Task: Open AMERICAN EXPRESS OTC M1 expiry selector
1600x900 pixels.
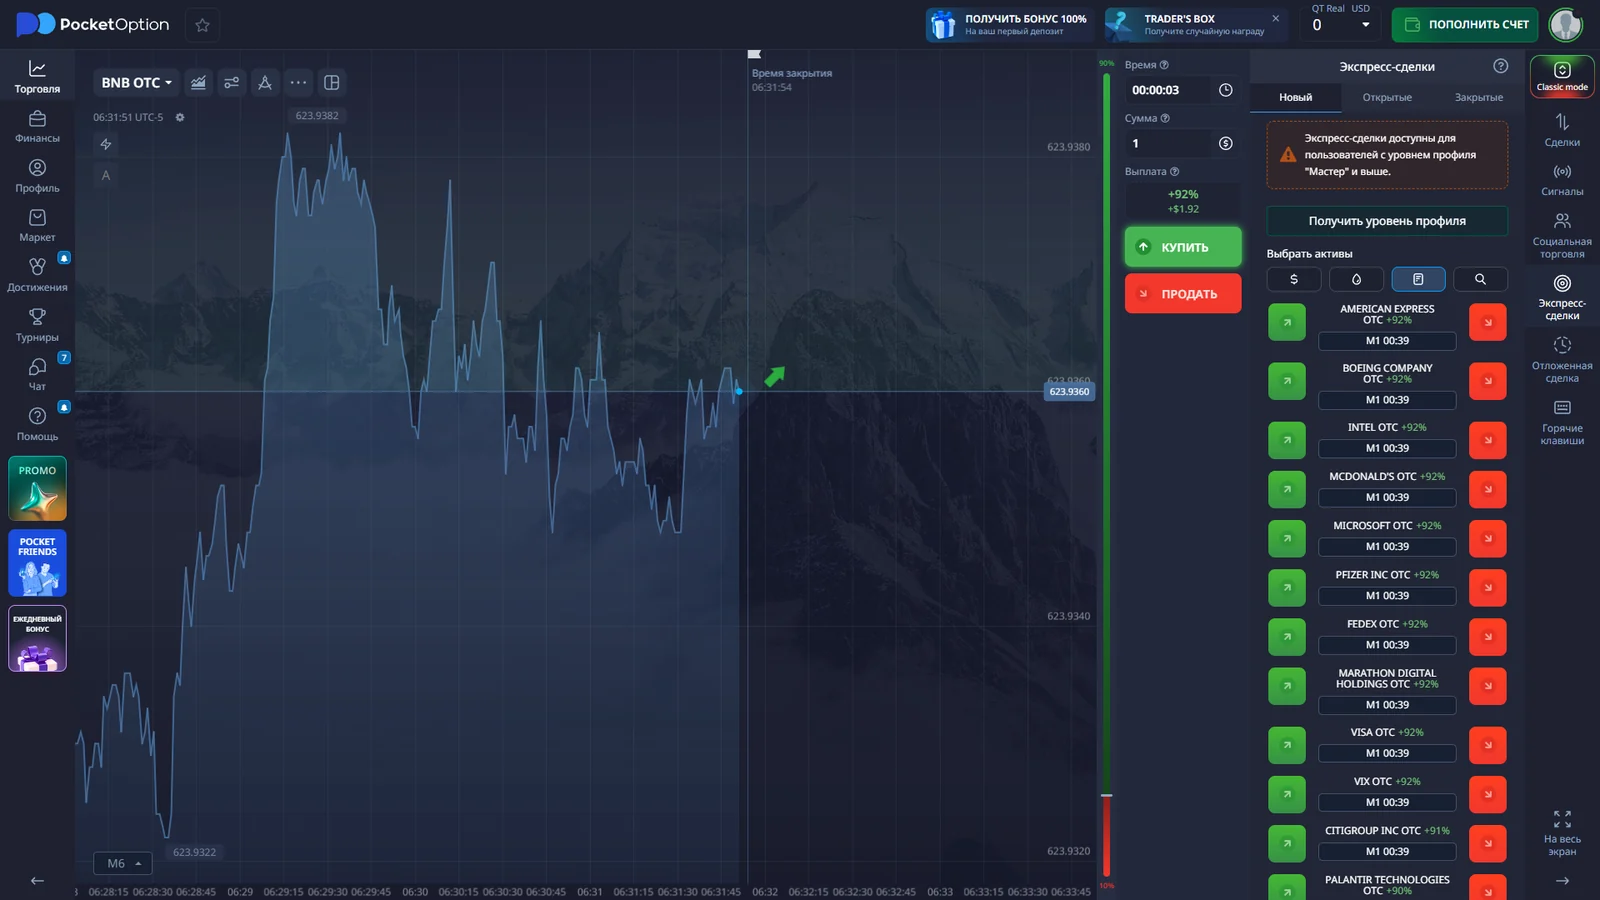Action: [1387, 341]
